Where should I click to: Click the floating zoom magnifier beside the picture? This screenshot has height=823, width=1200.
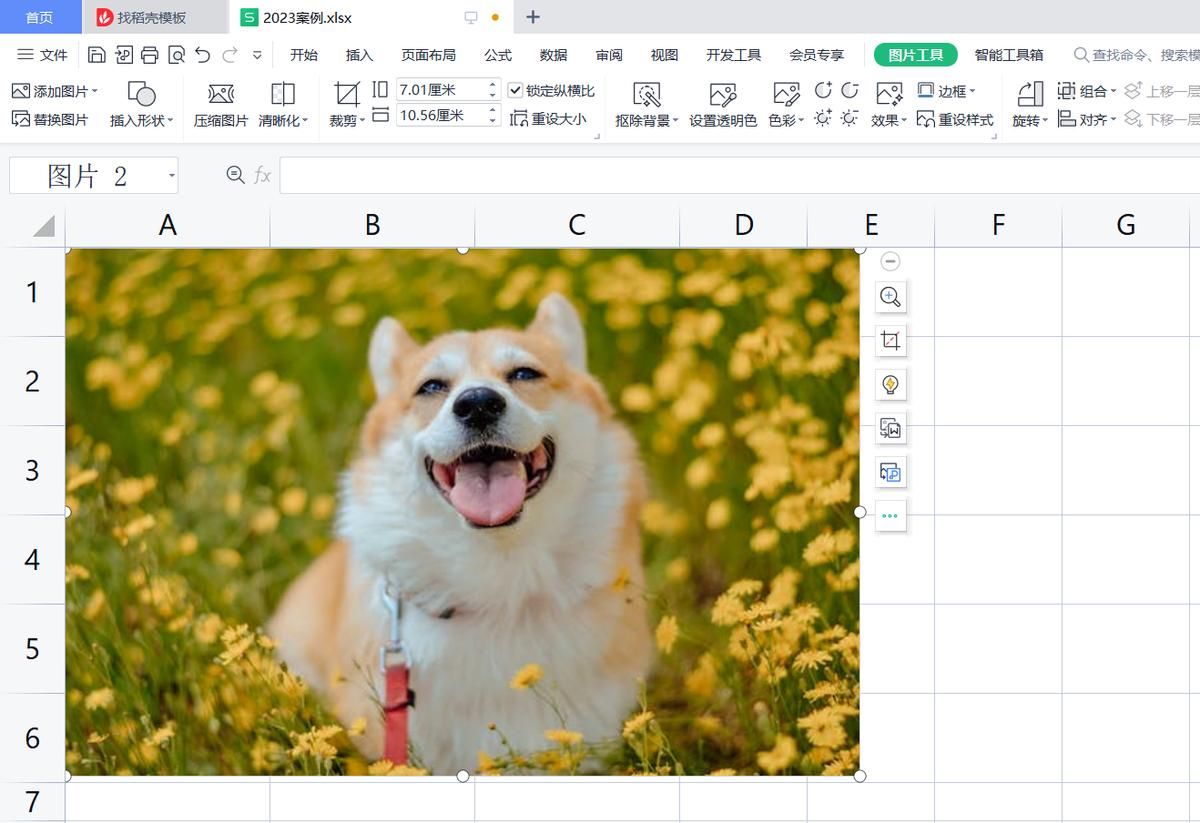pyautogui.click(x=890, y=297)
